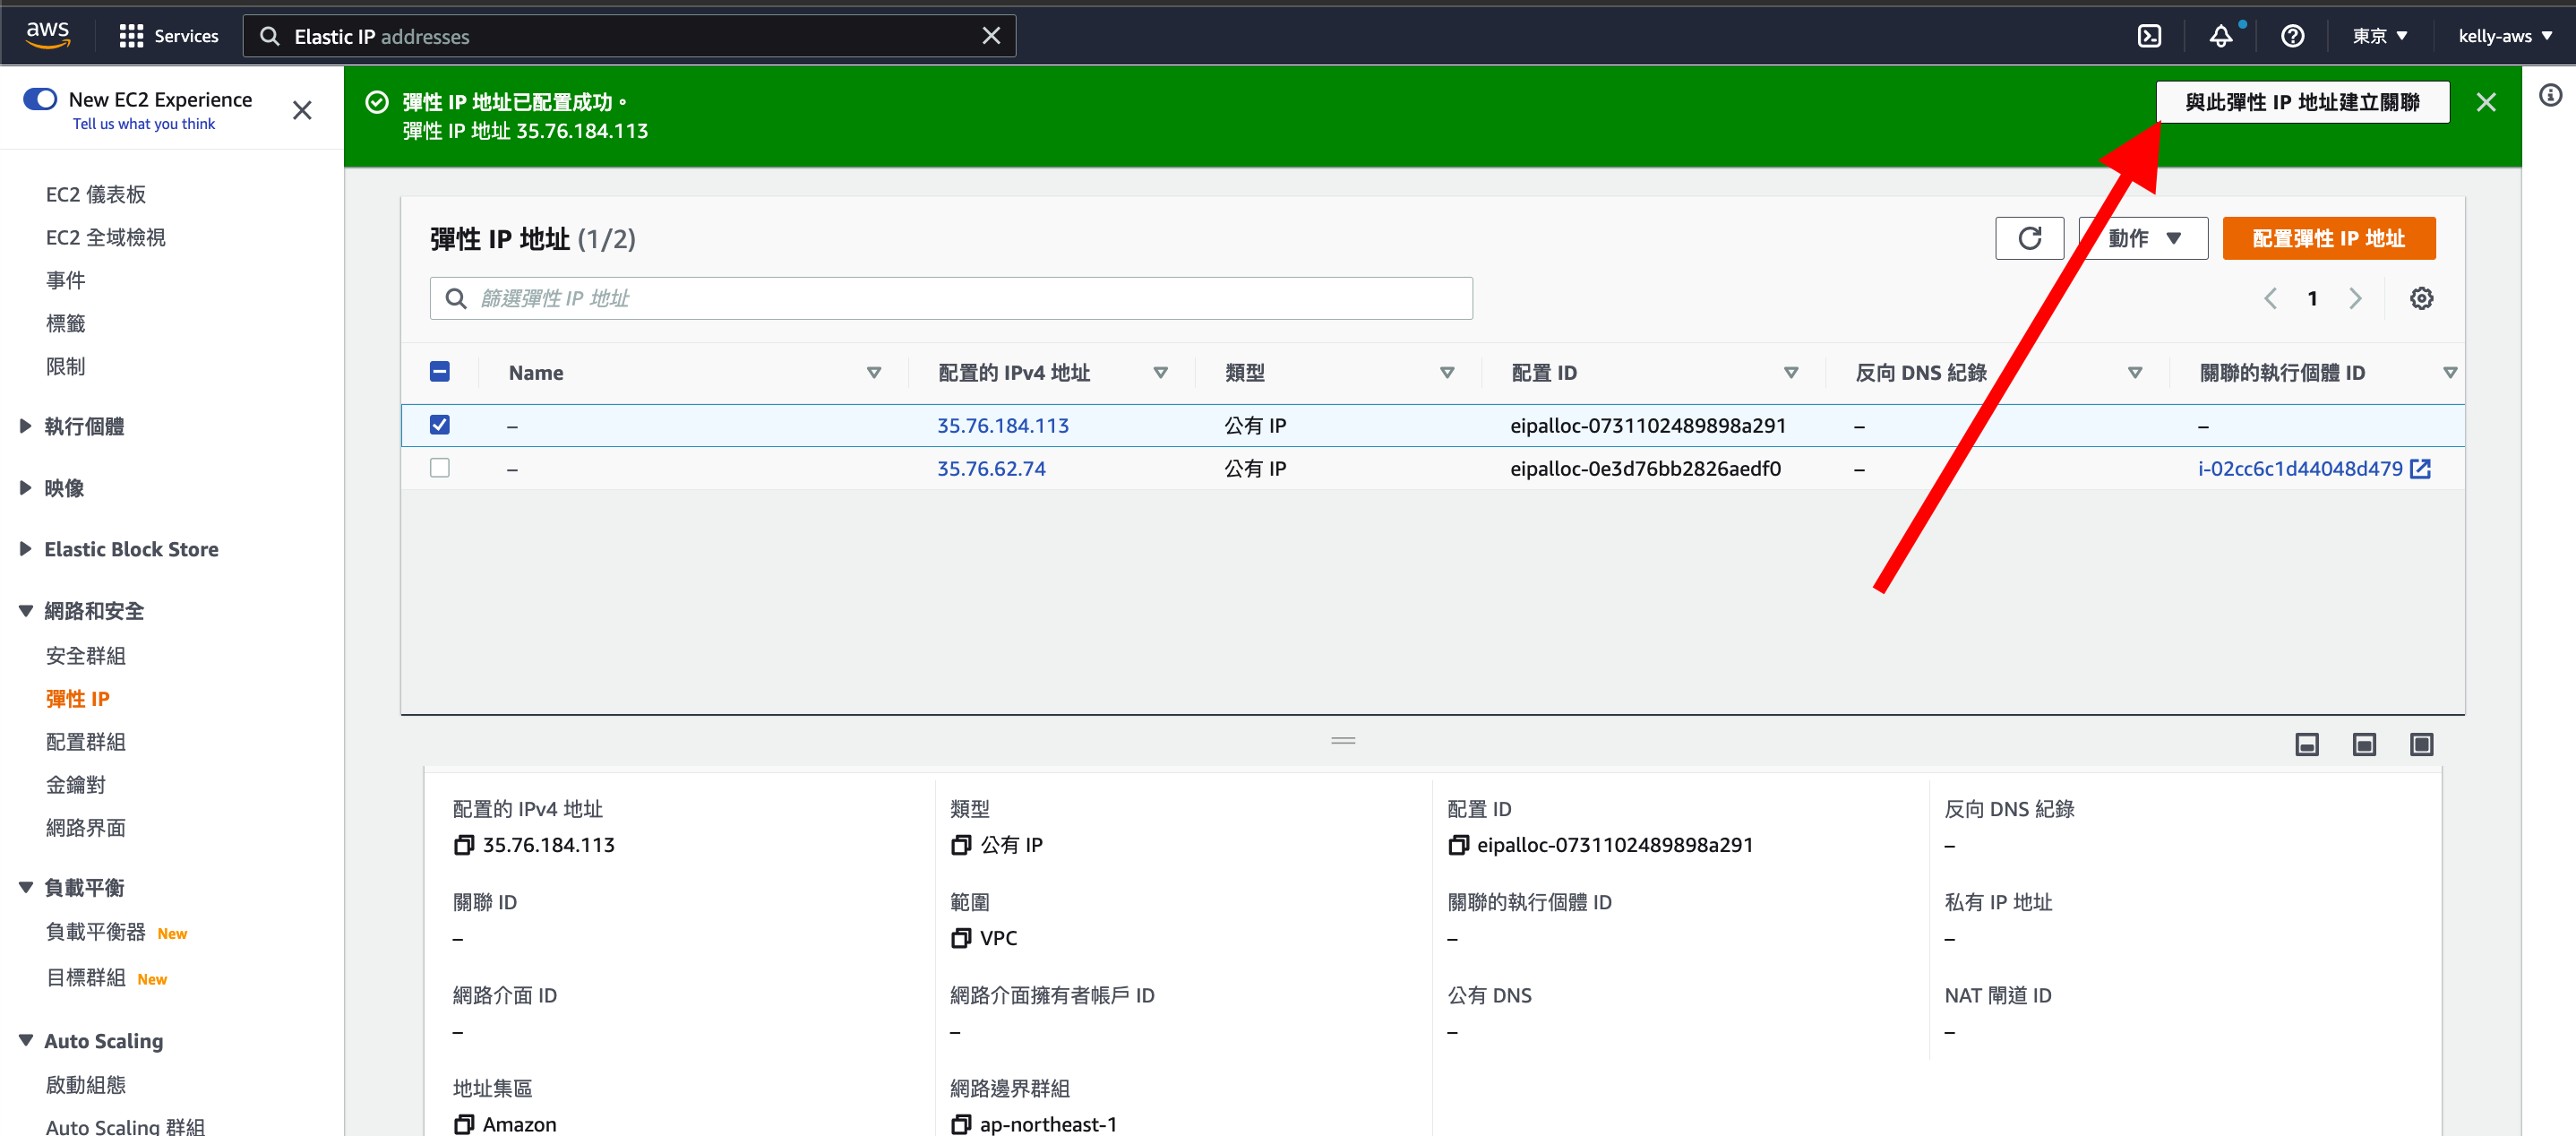The width and height of the screenshot is (2576, 1136).
Task: Open the kelly-aws account menu
Action: [x=2504, y=36]
